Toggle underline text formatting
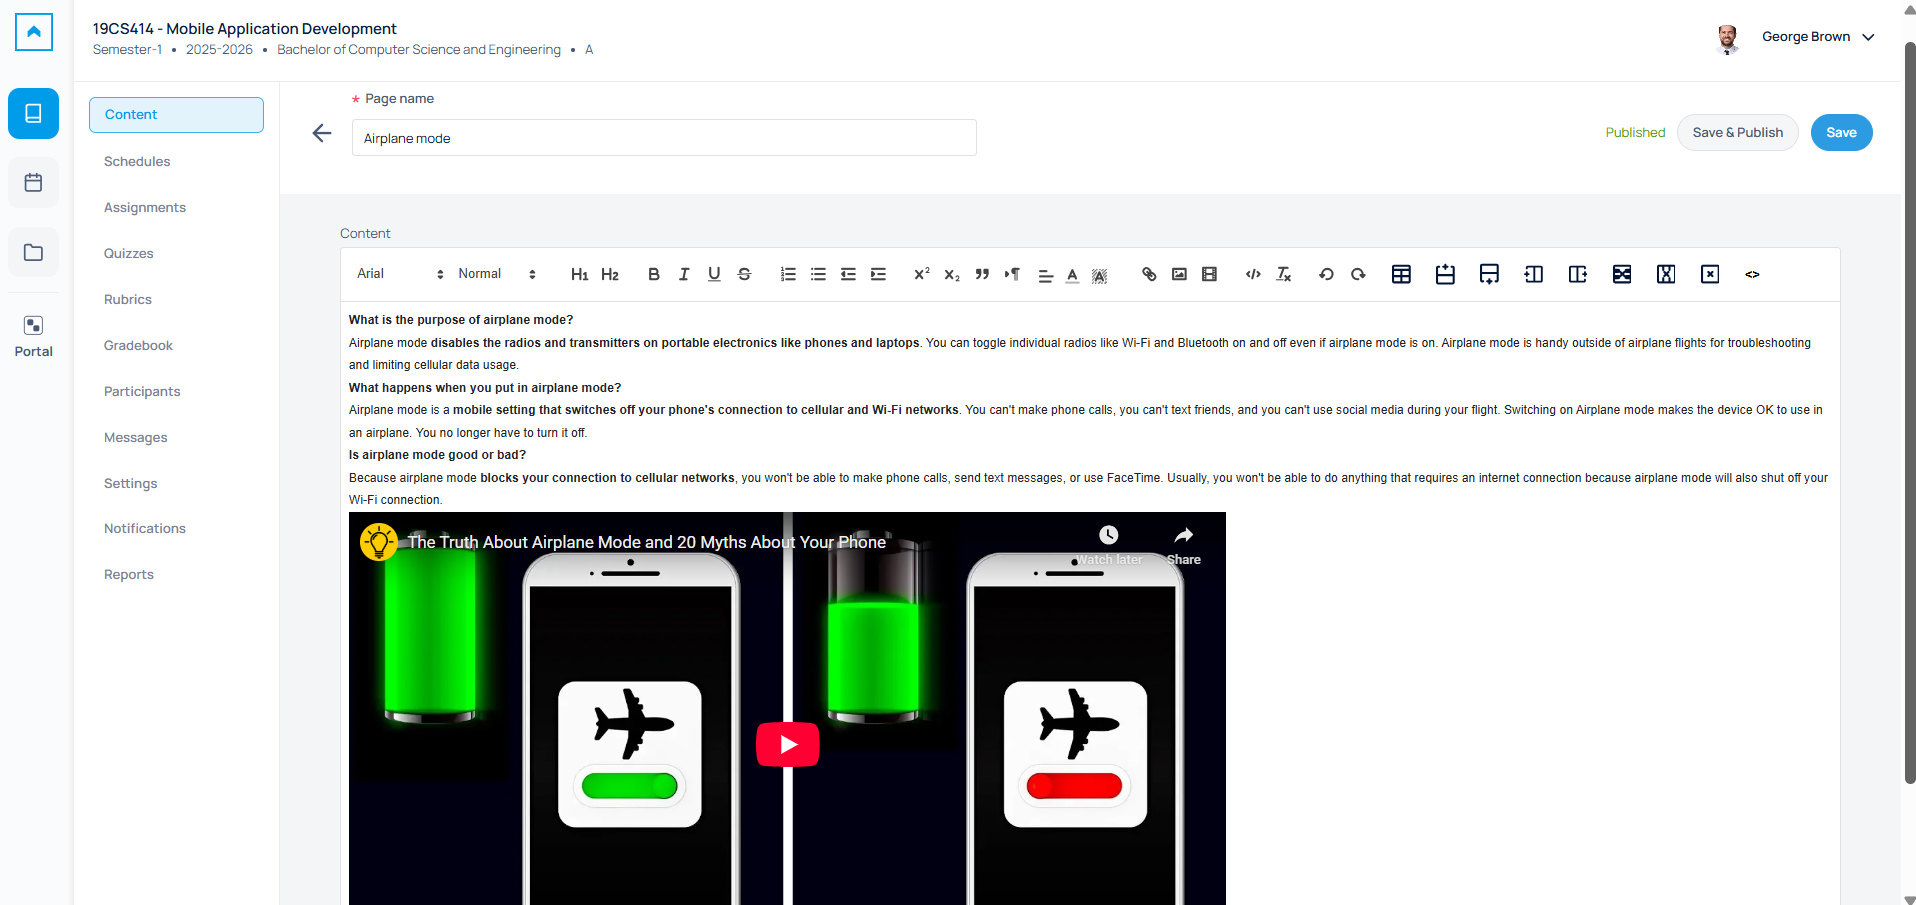 pos(714,274)
